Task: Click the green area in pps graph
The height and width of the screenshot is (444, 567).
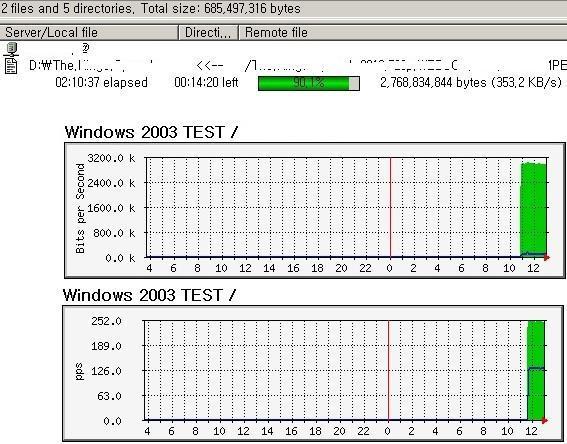Action: pos(536,371)
